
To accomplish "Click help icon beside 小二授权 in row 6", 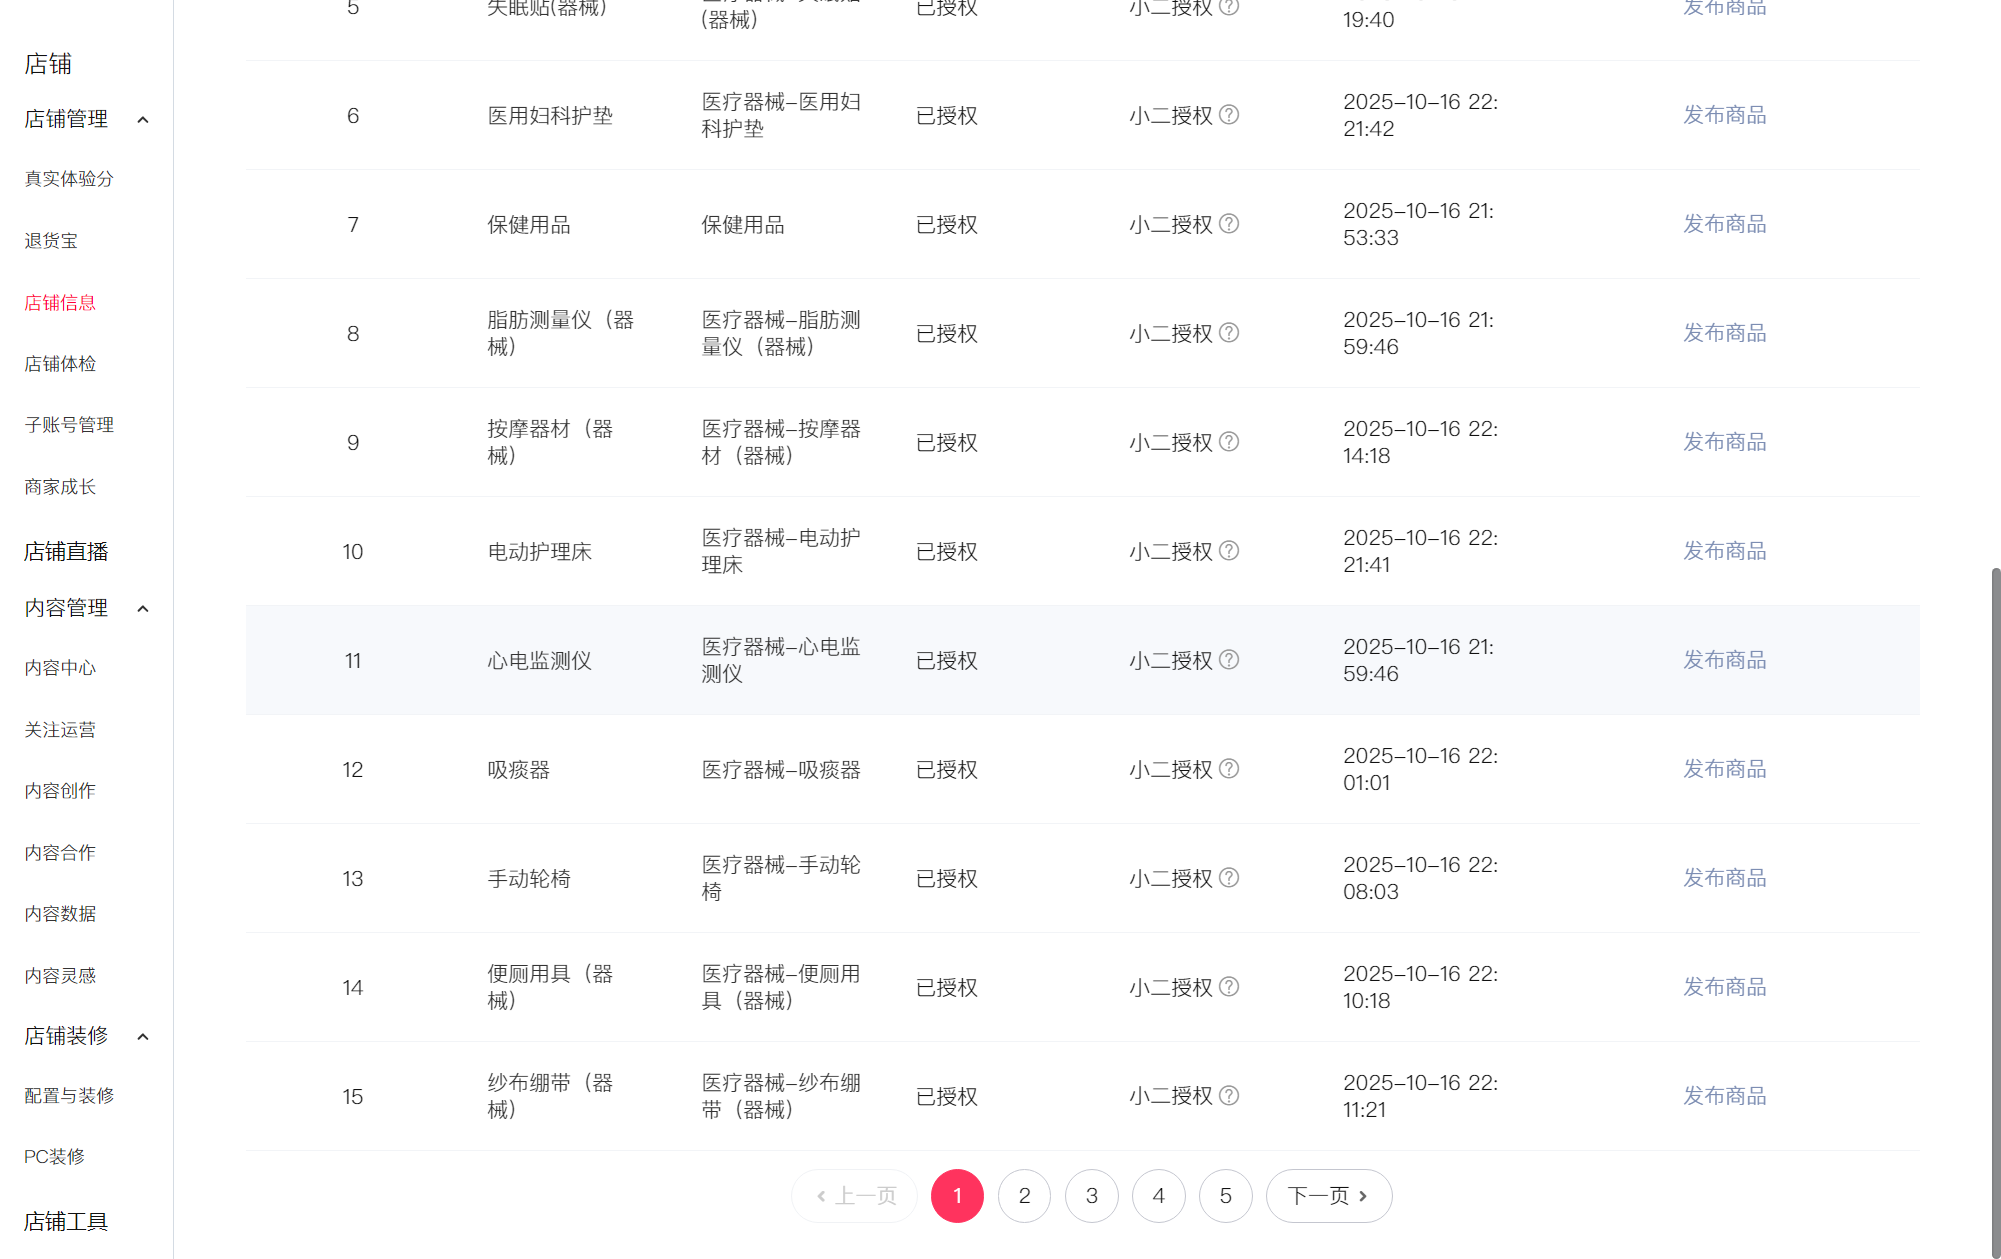I will 1229,115.
